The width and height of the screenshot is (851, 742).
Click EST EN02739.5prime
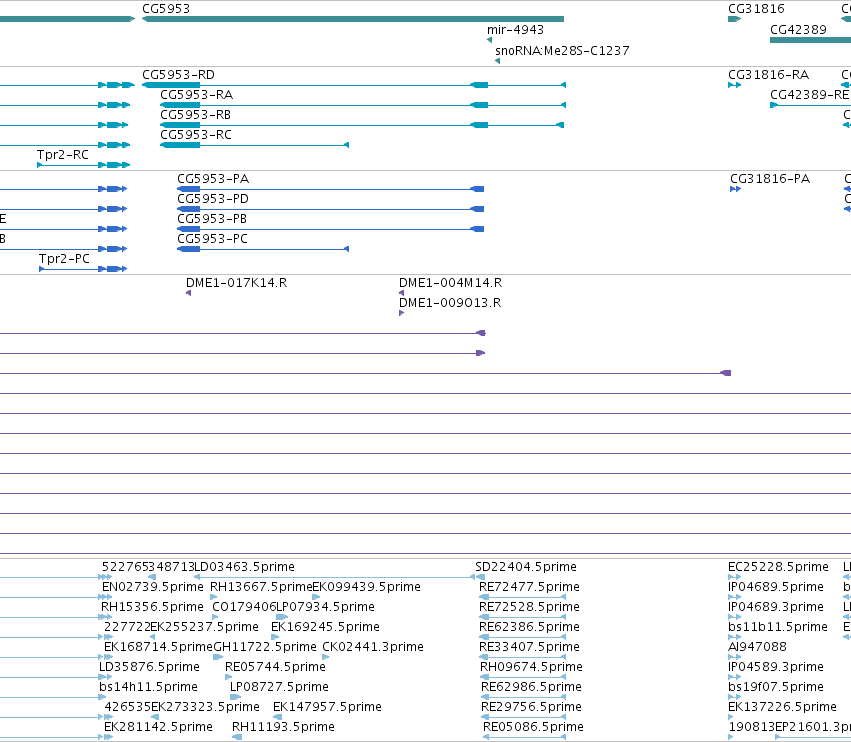[153, 587]
